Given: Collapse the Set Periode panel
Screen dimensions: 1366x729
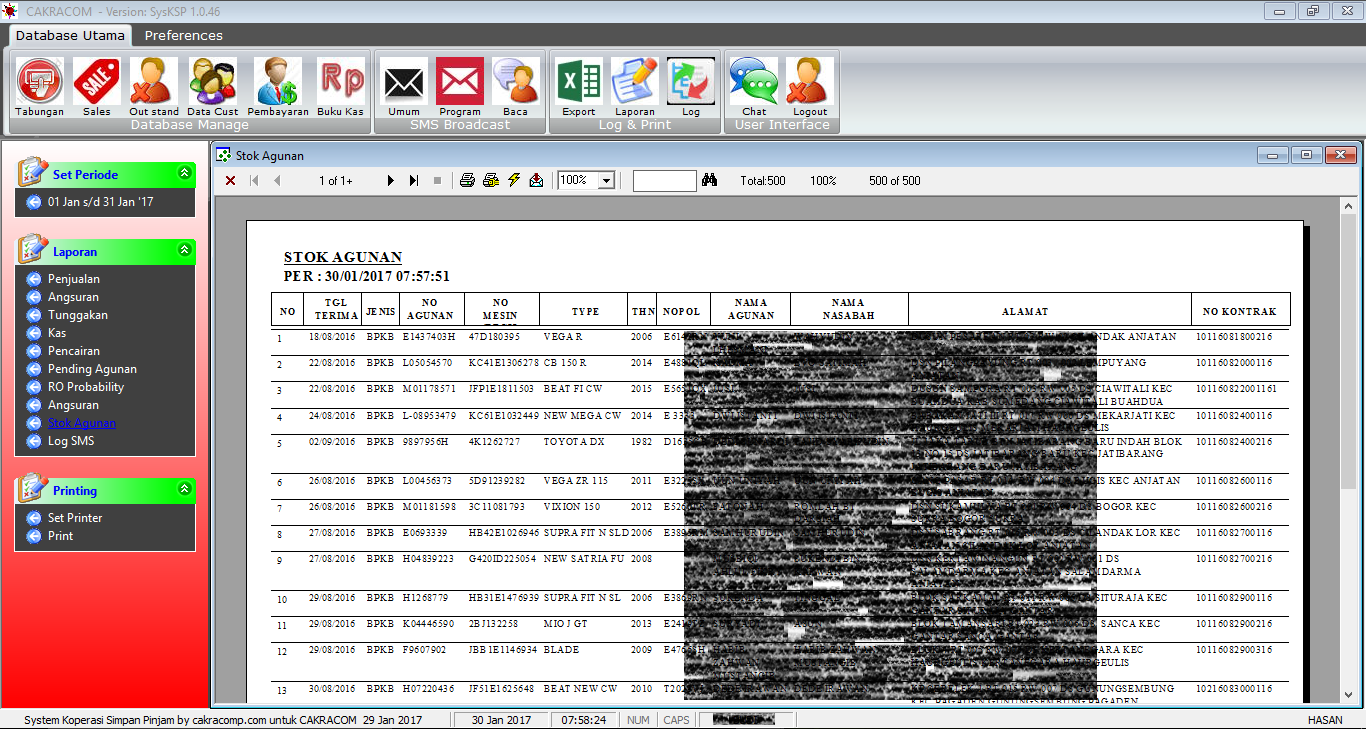Looking at the screenshot, I should click(x=184, y=174).
